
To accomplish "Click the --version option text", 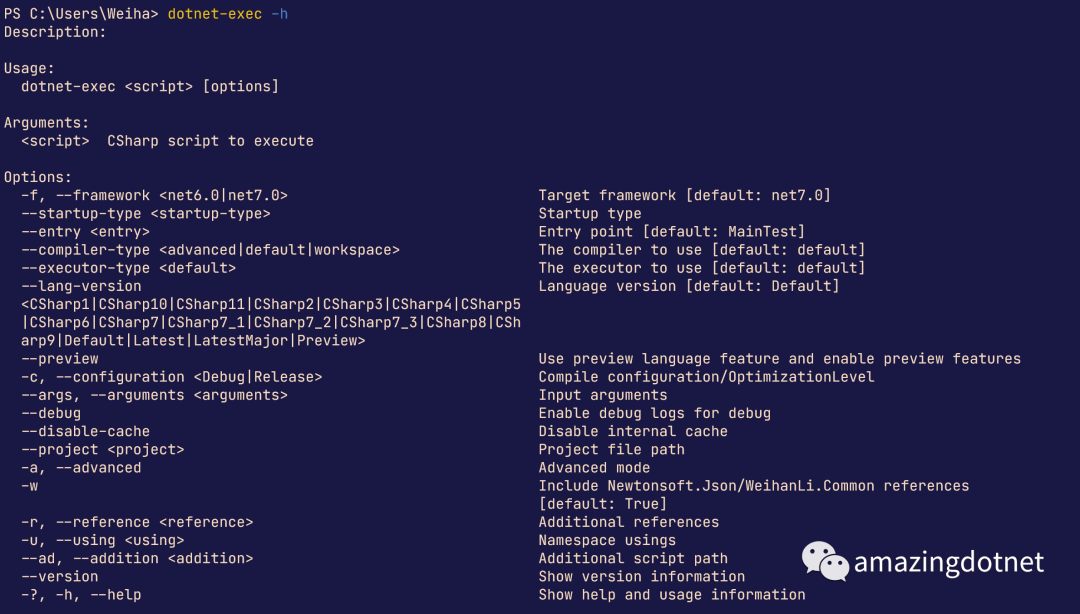I will tap(60, 577).
